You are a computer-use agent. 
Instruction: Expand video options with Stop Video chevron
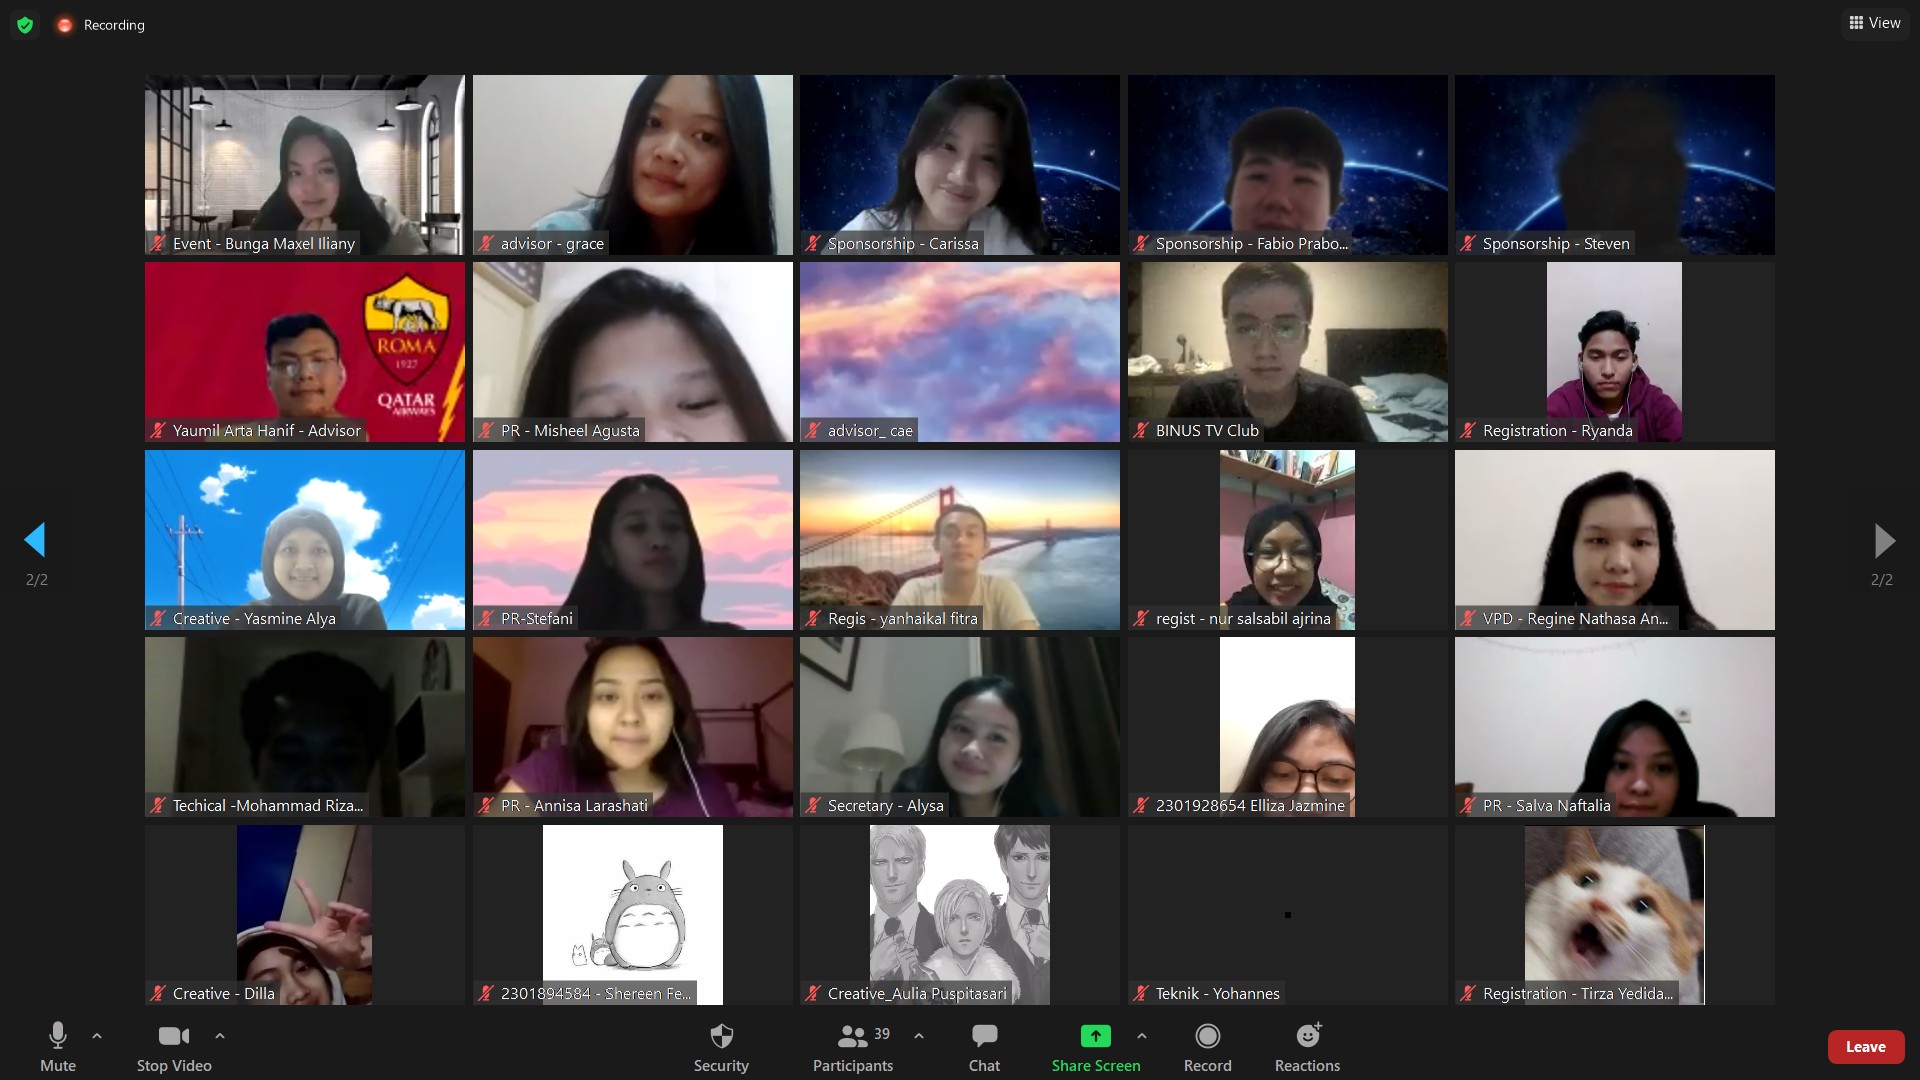click(219, 1036)
